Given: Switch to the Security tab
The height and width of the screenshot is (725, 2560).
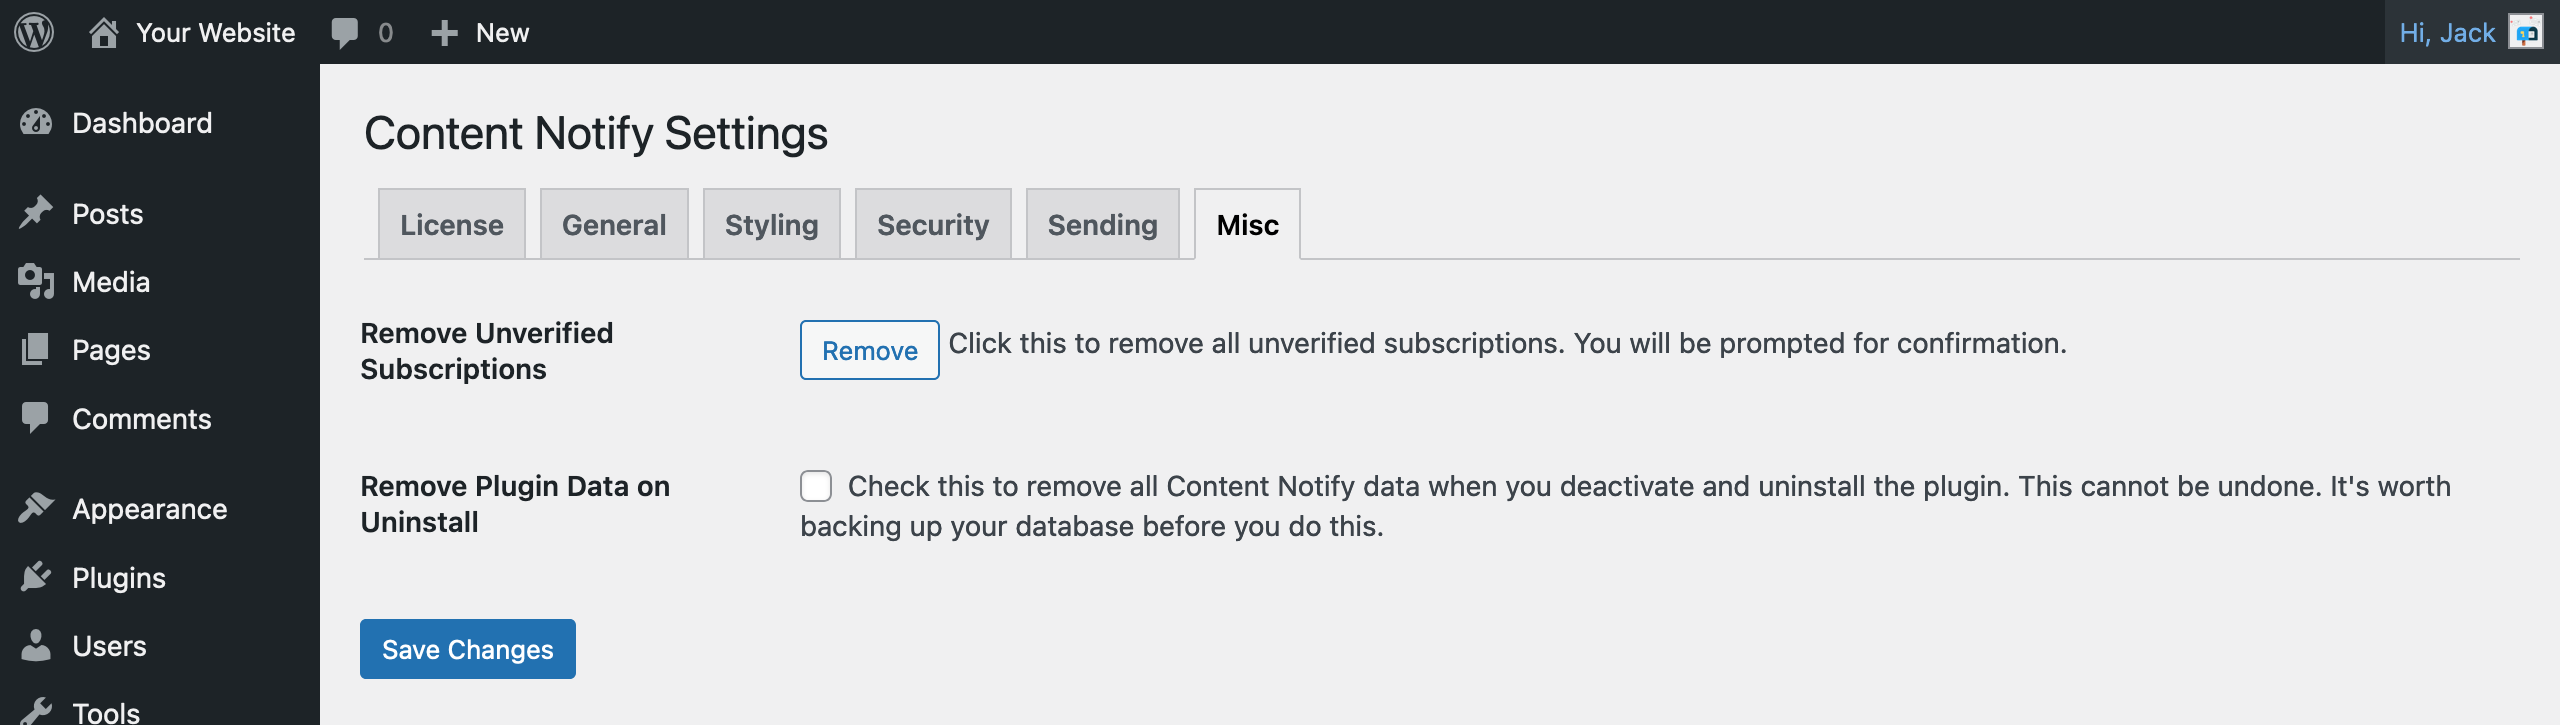Looking at the screenshot, I should click(x=933, y=224).
